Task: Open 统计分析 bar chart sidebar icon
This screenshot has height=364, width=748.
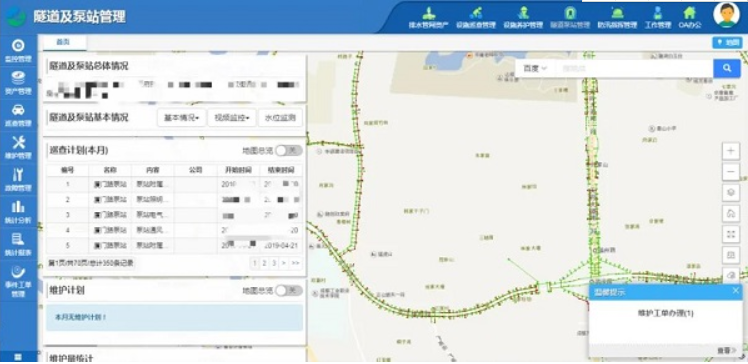Action: pyautogui.click(x=18, y=212)
